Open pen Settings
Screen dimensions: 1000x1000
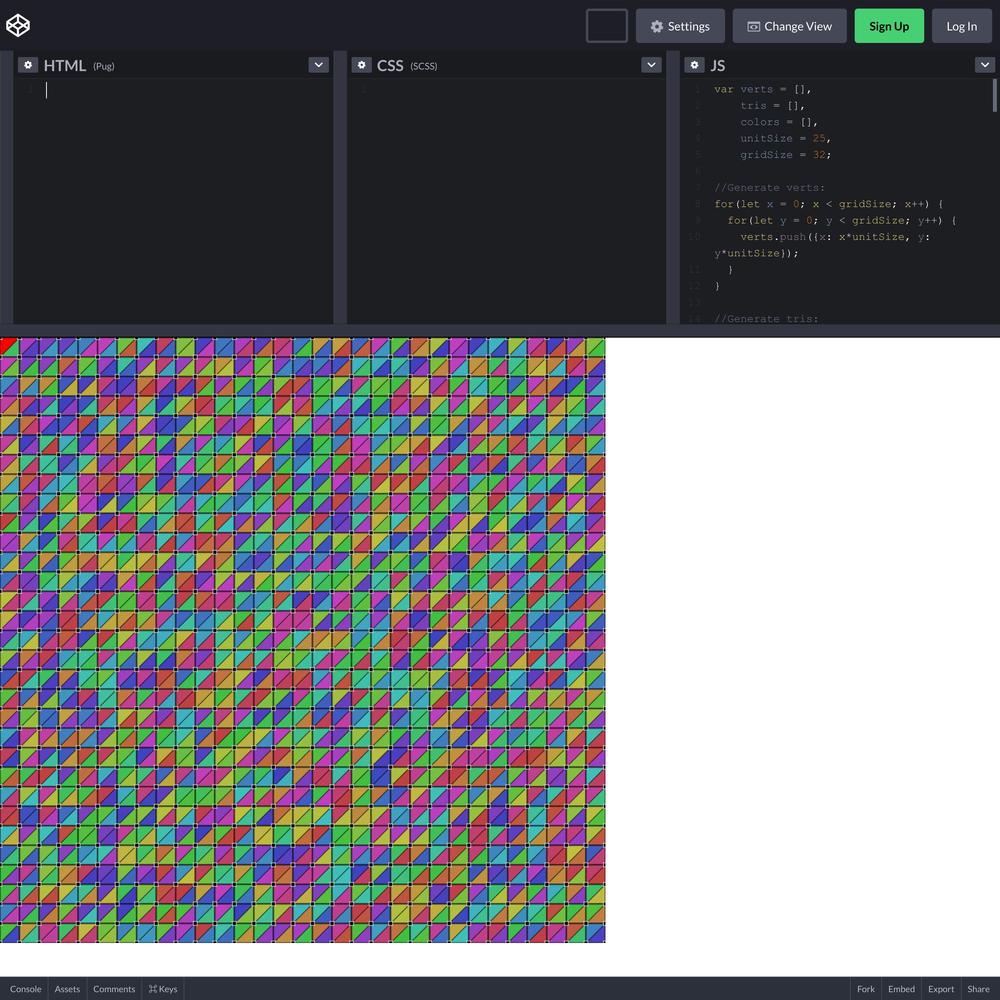point(680,26)
